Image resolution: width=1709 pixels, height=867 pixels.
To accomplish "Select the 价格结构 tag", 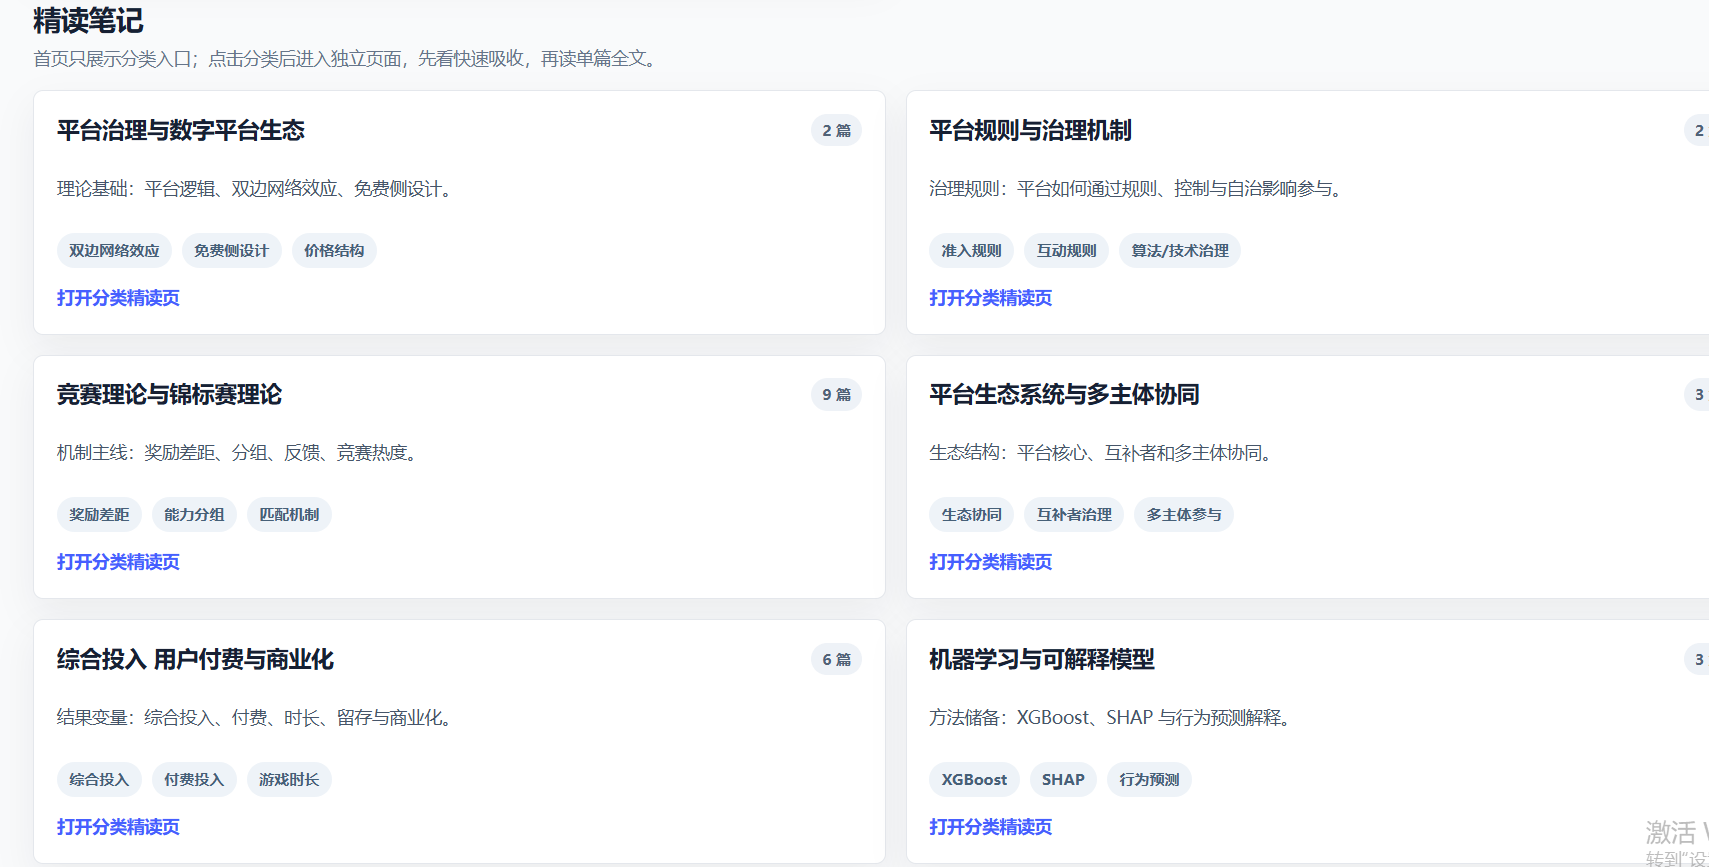I will (x=334, y=250).
